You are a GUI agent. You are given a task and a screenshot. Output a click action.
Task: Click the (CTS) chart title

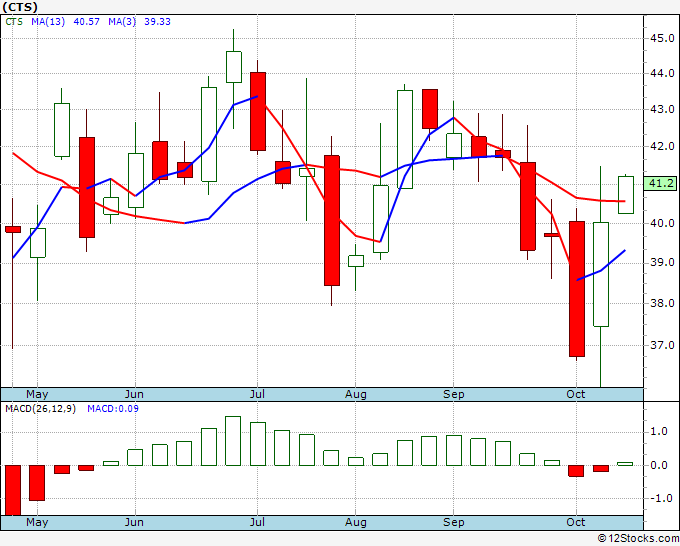point(20,7)
